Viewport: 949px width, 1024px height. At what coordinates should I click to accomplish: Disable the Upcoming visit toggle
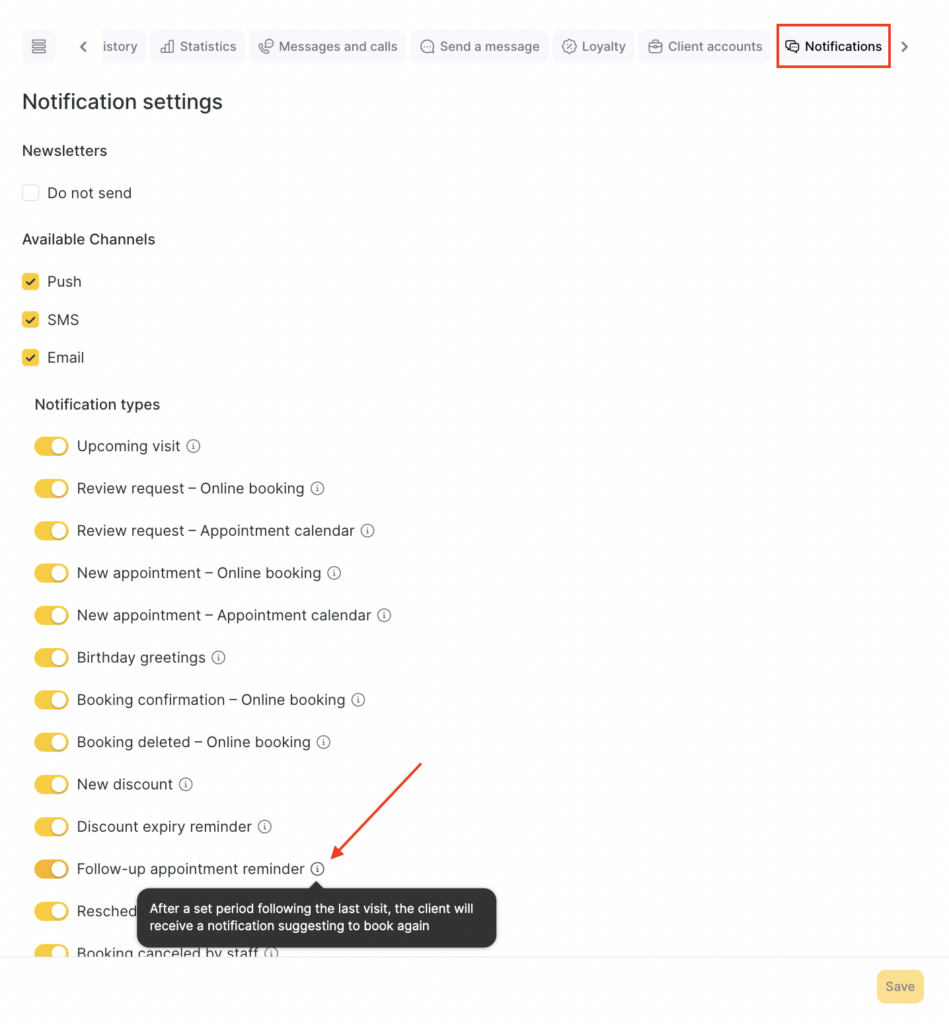[51, 446]
